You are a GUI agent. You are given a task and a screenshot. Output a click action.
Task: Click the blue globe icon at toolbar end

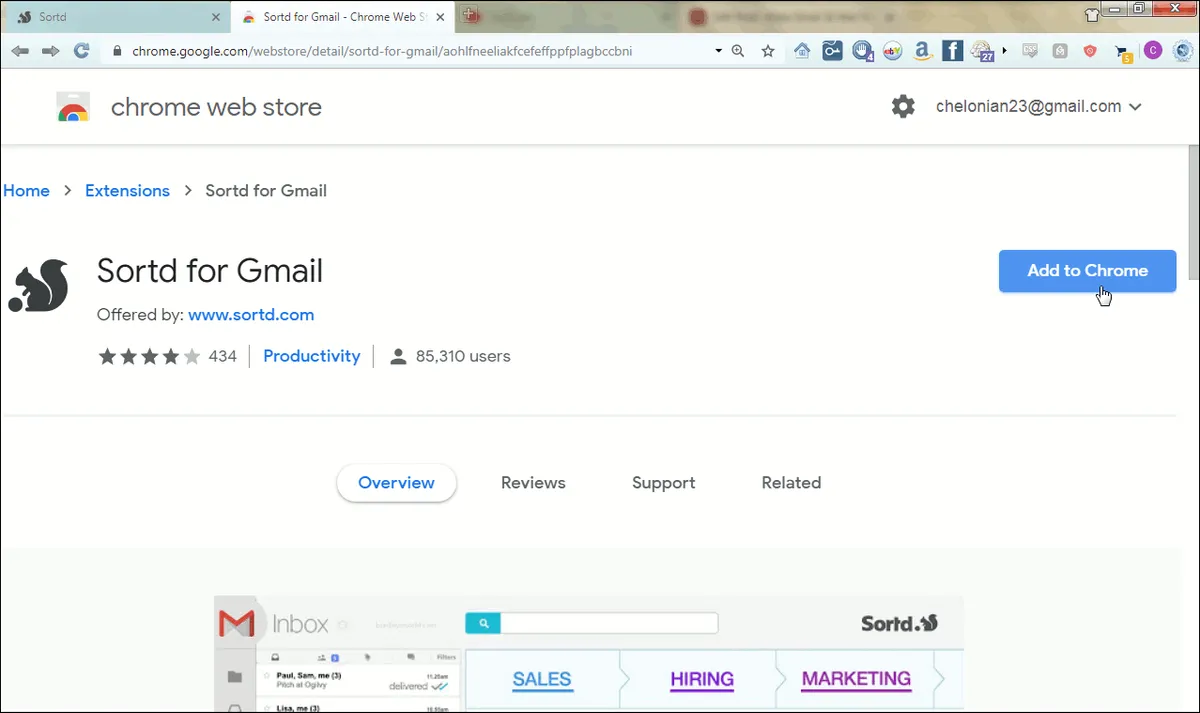click(x=1181, y=50)
